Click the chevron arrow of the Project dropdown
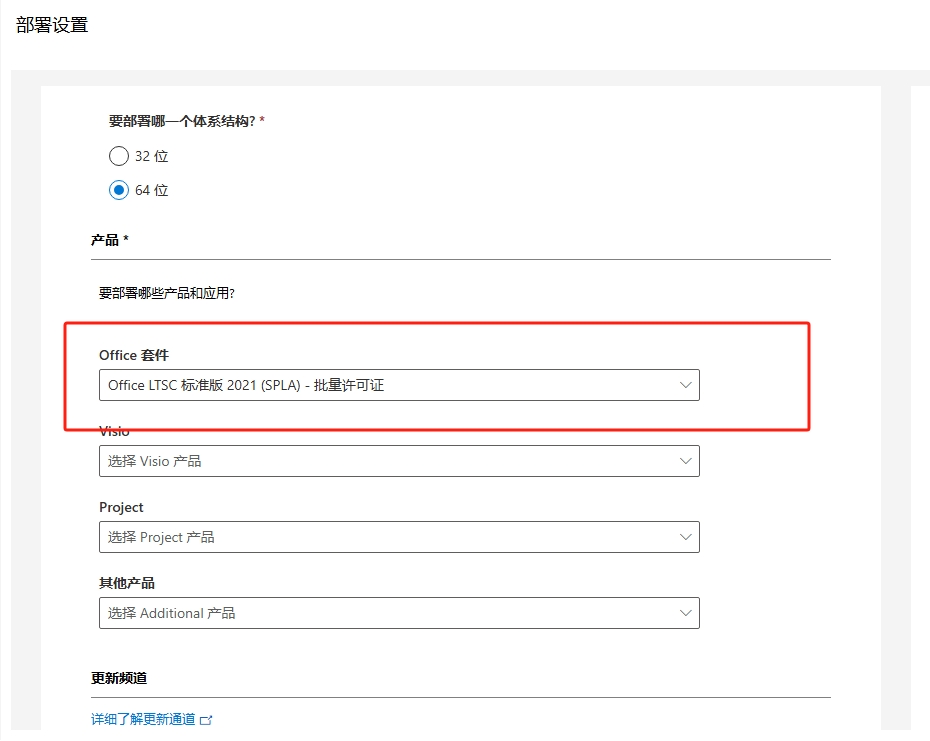 [686, 537]
